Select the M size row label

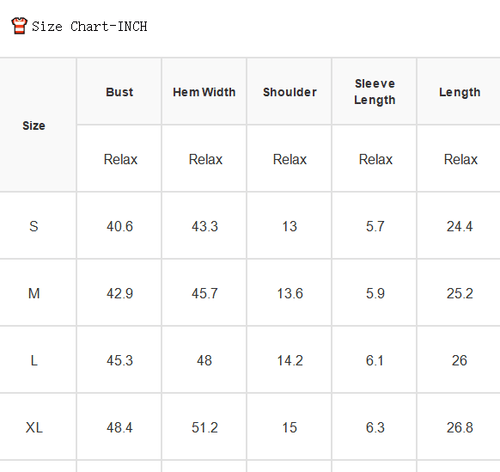(x=34, y=293)
